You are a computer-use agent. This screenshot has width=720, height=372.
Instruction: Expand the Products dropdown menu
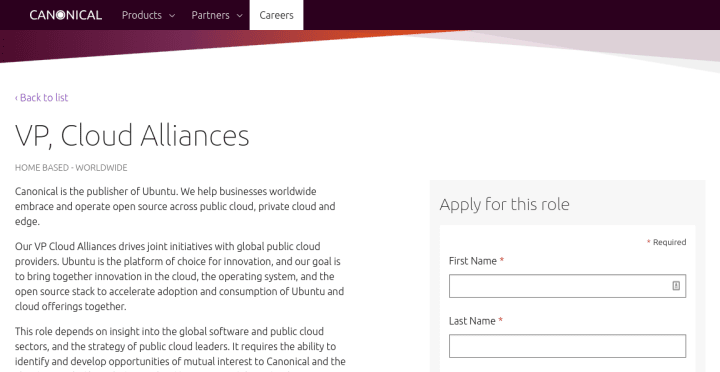(148, 15)
